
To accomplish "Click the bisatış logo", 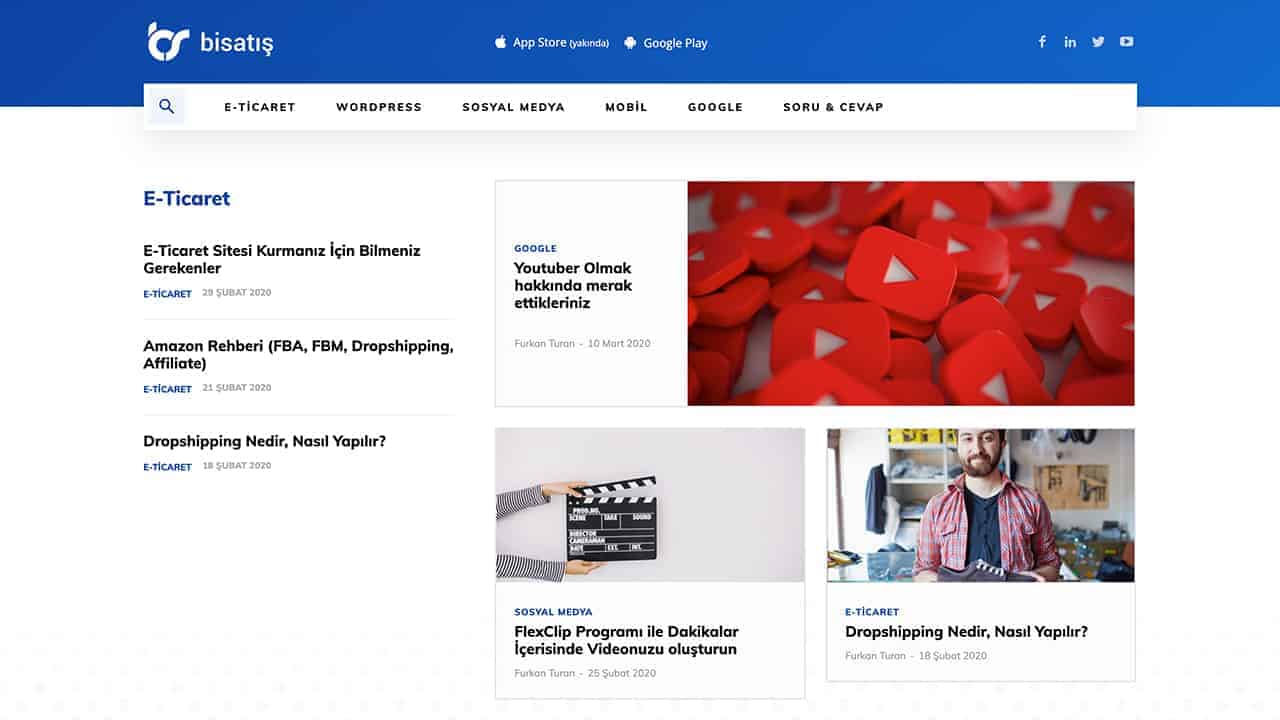I will point(210,42).
